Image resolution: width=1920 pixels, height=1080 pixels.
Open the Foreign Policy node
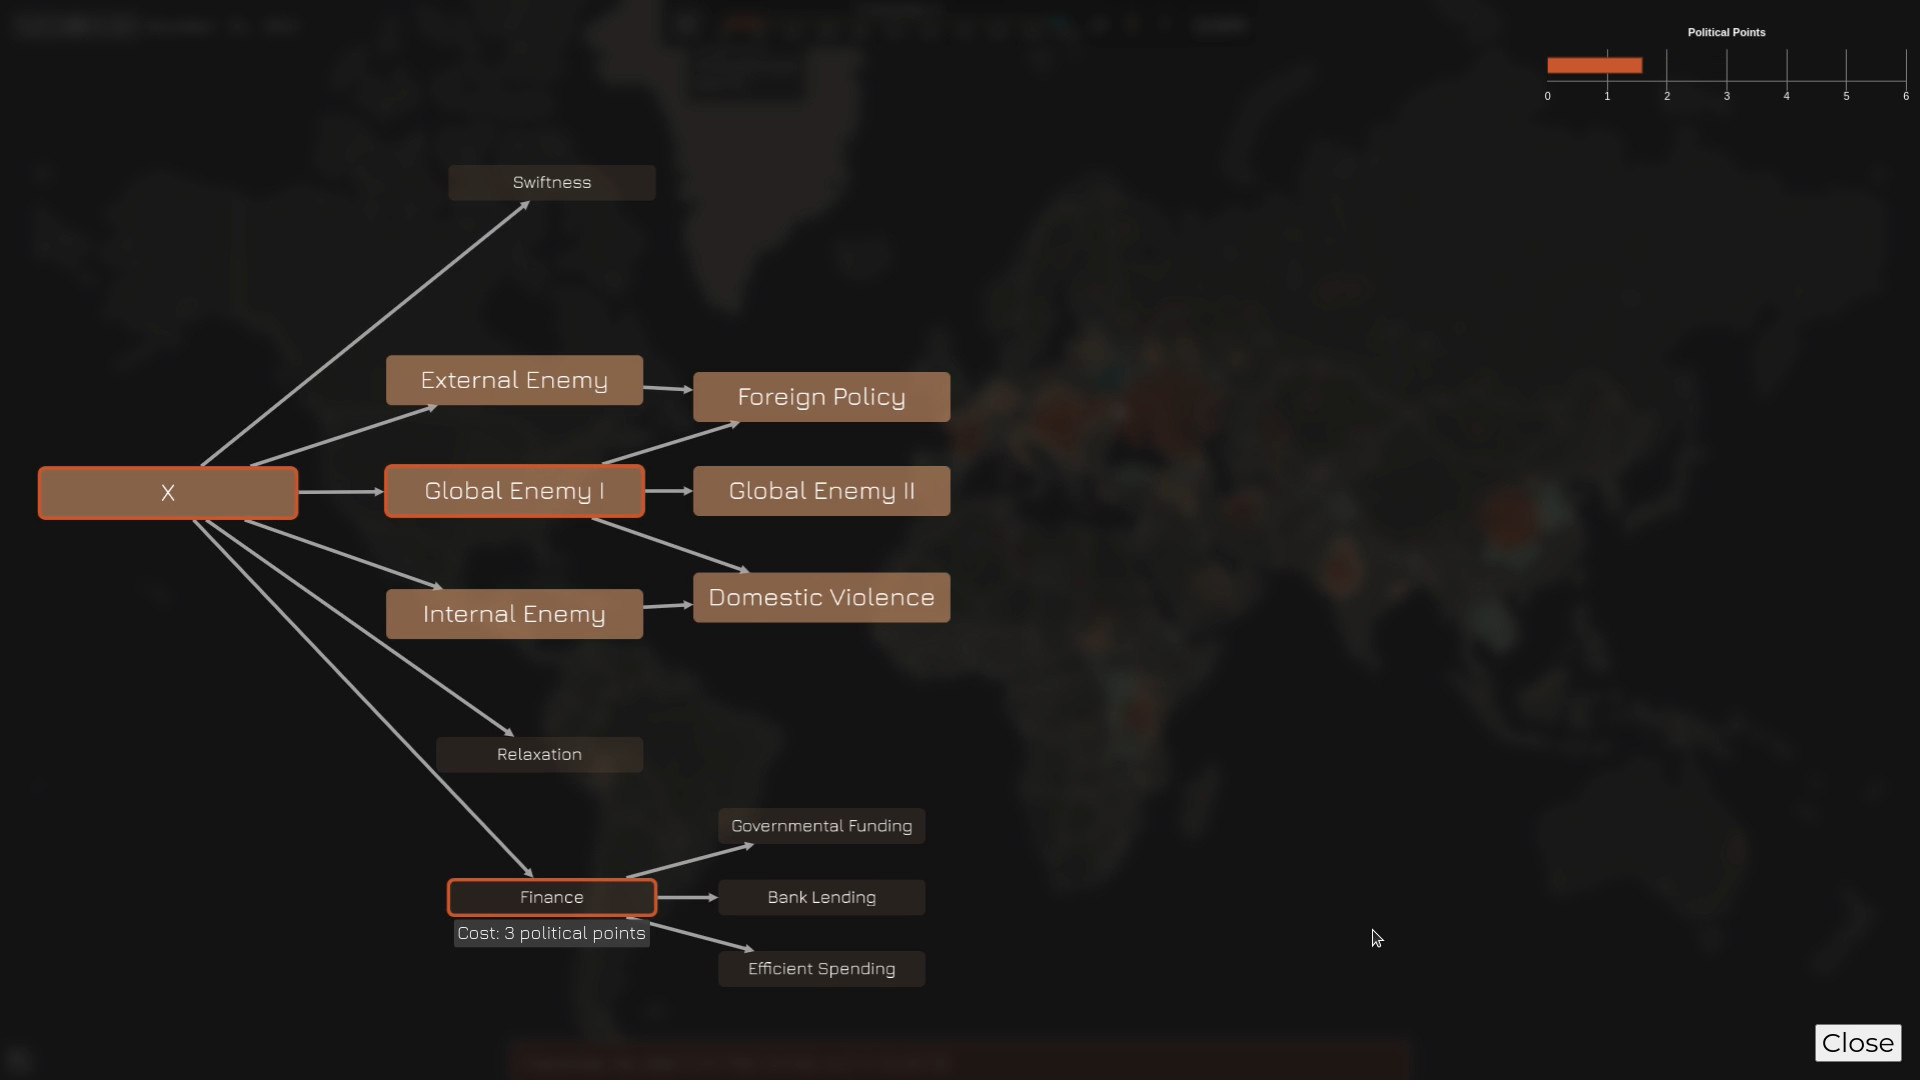(x=821, y=397)
